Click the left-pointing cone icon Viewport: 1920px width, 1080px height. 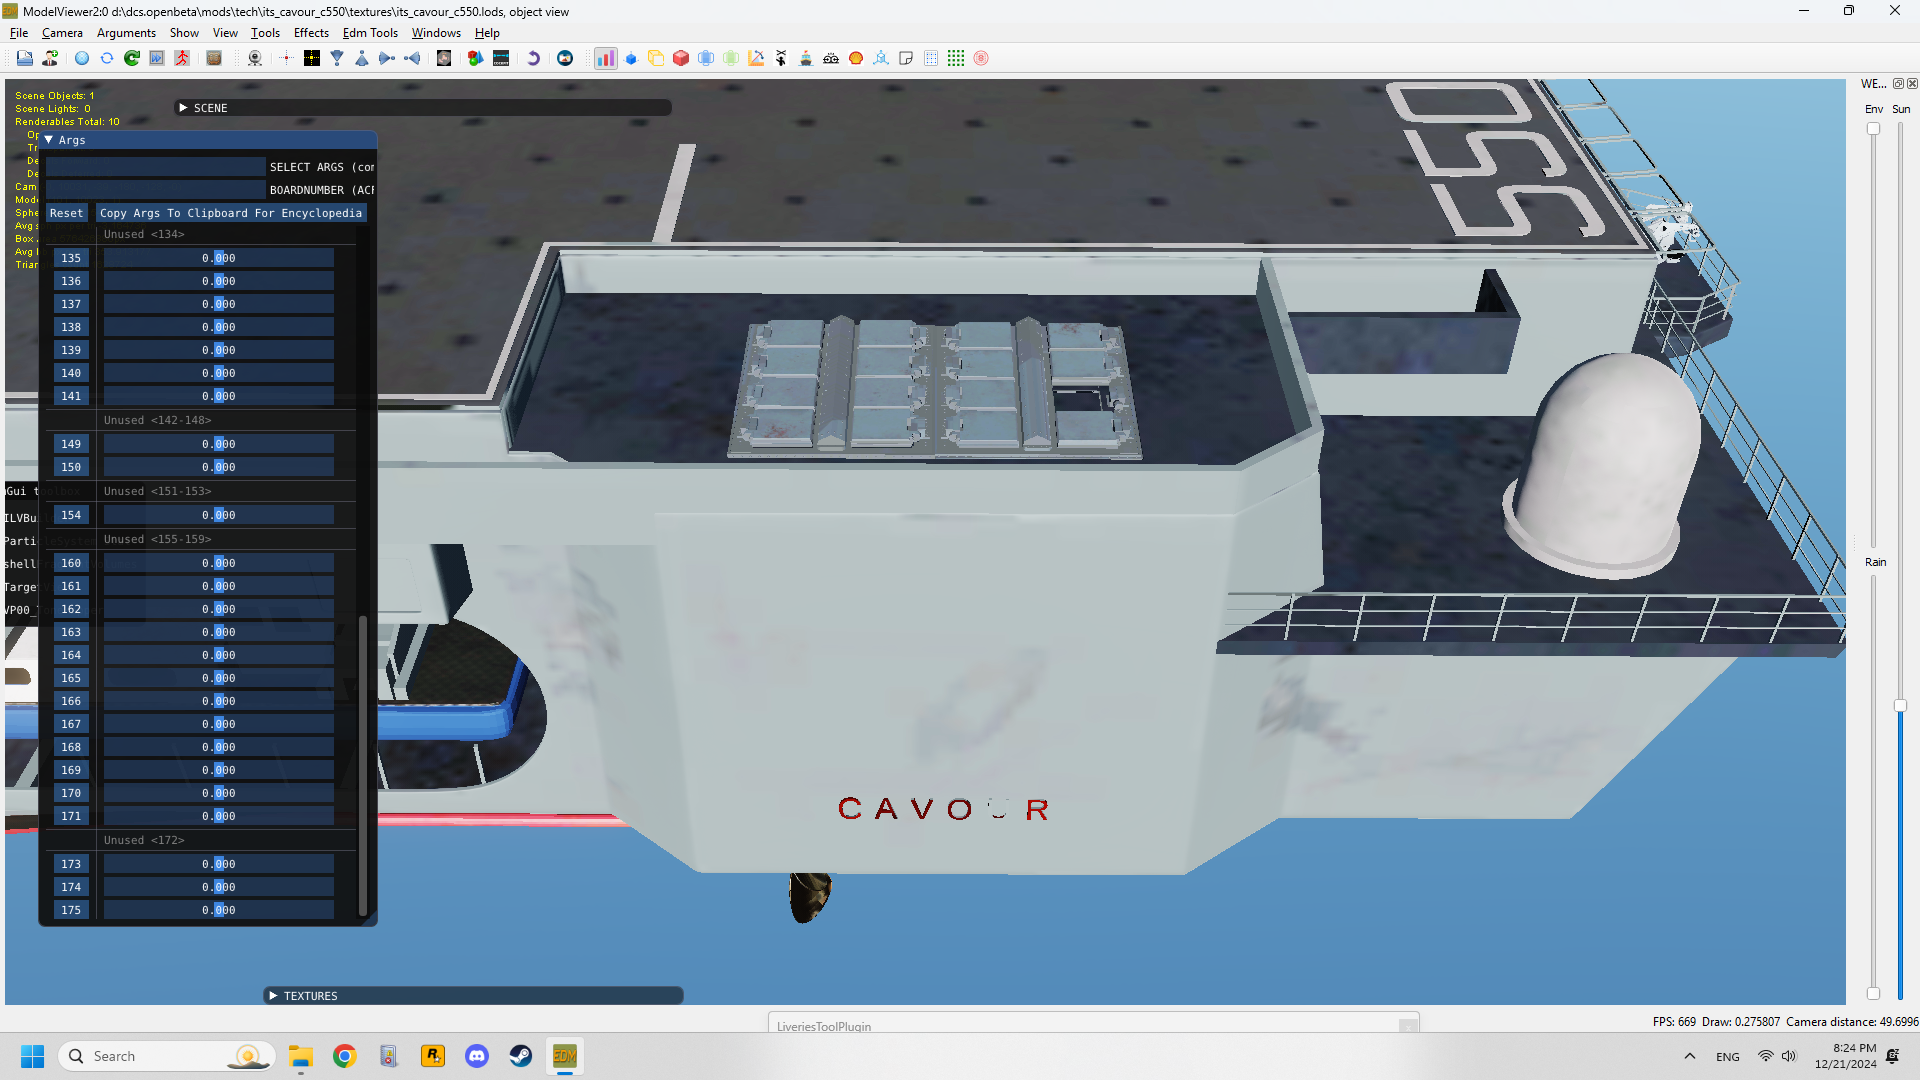[x=412, y=58]
